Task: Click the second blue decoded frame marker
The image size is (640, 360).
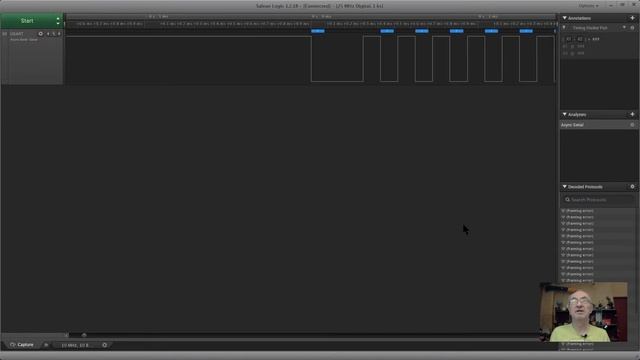Action: pos(387,31)
